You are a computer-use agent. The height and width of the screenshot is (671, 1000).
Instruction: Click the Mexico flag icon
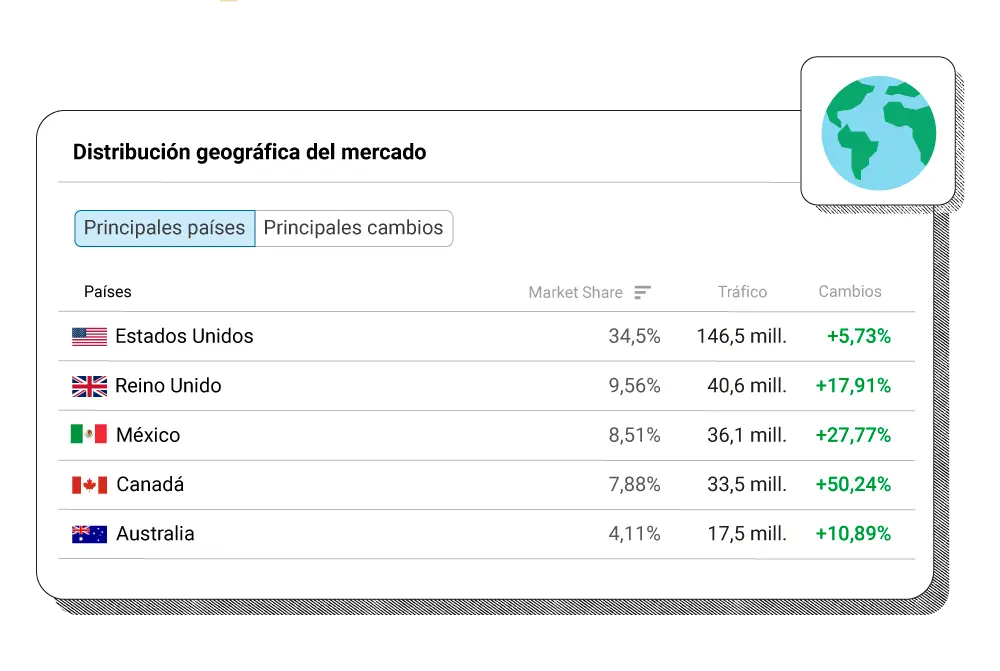[88, 435]
